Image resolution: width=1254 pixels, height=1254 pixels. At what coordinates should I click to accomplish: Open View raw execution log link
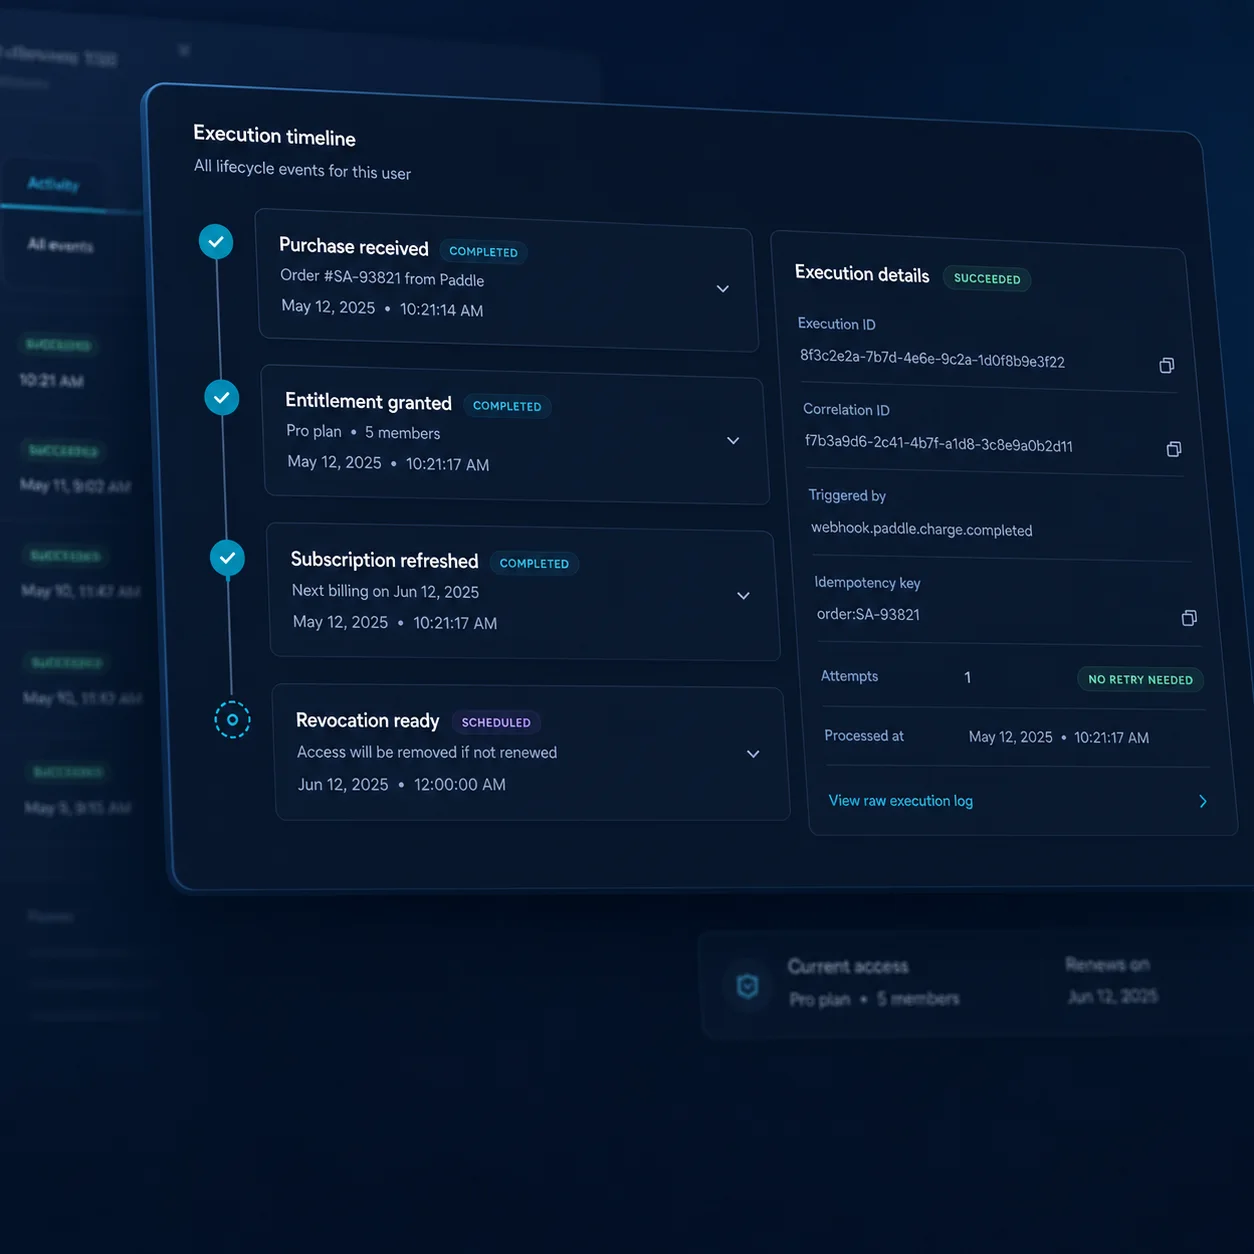(901, 801)
